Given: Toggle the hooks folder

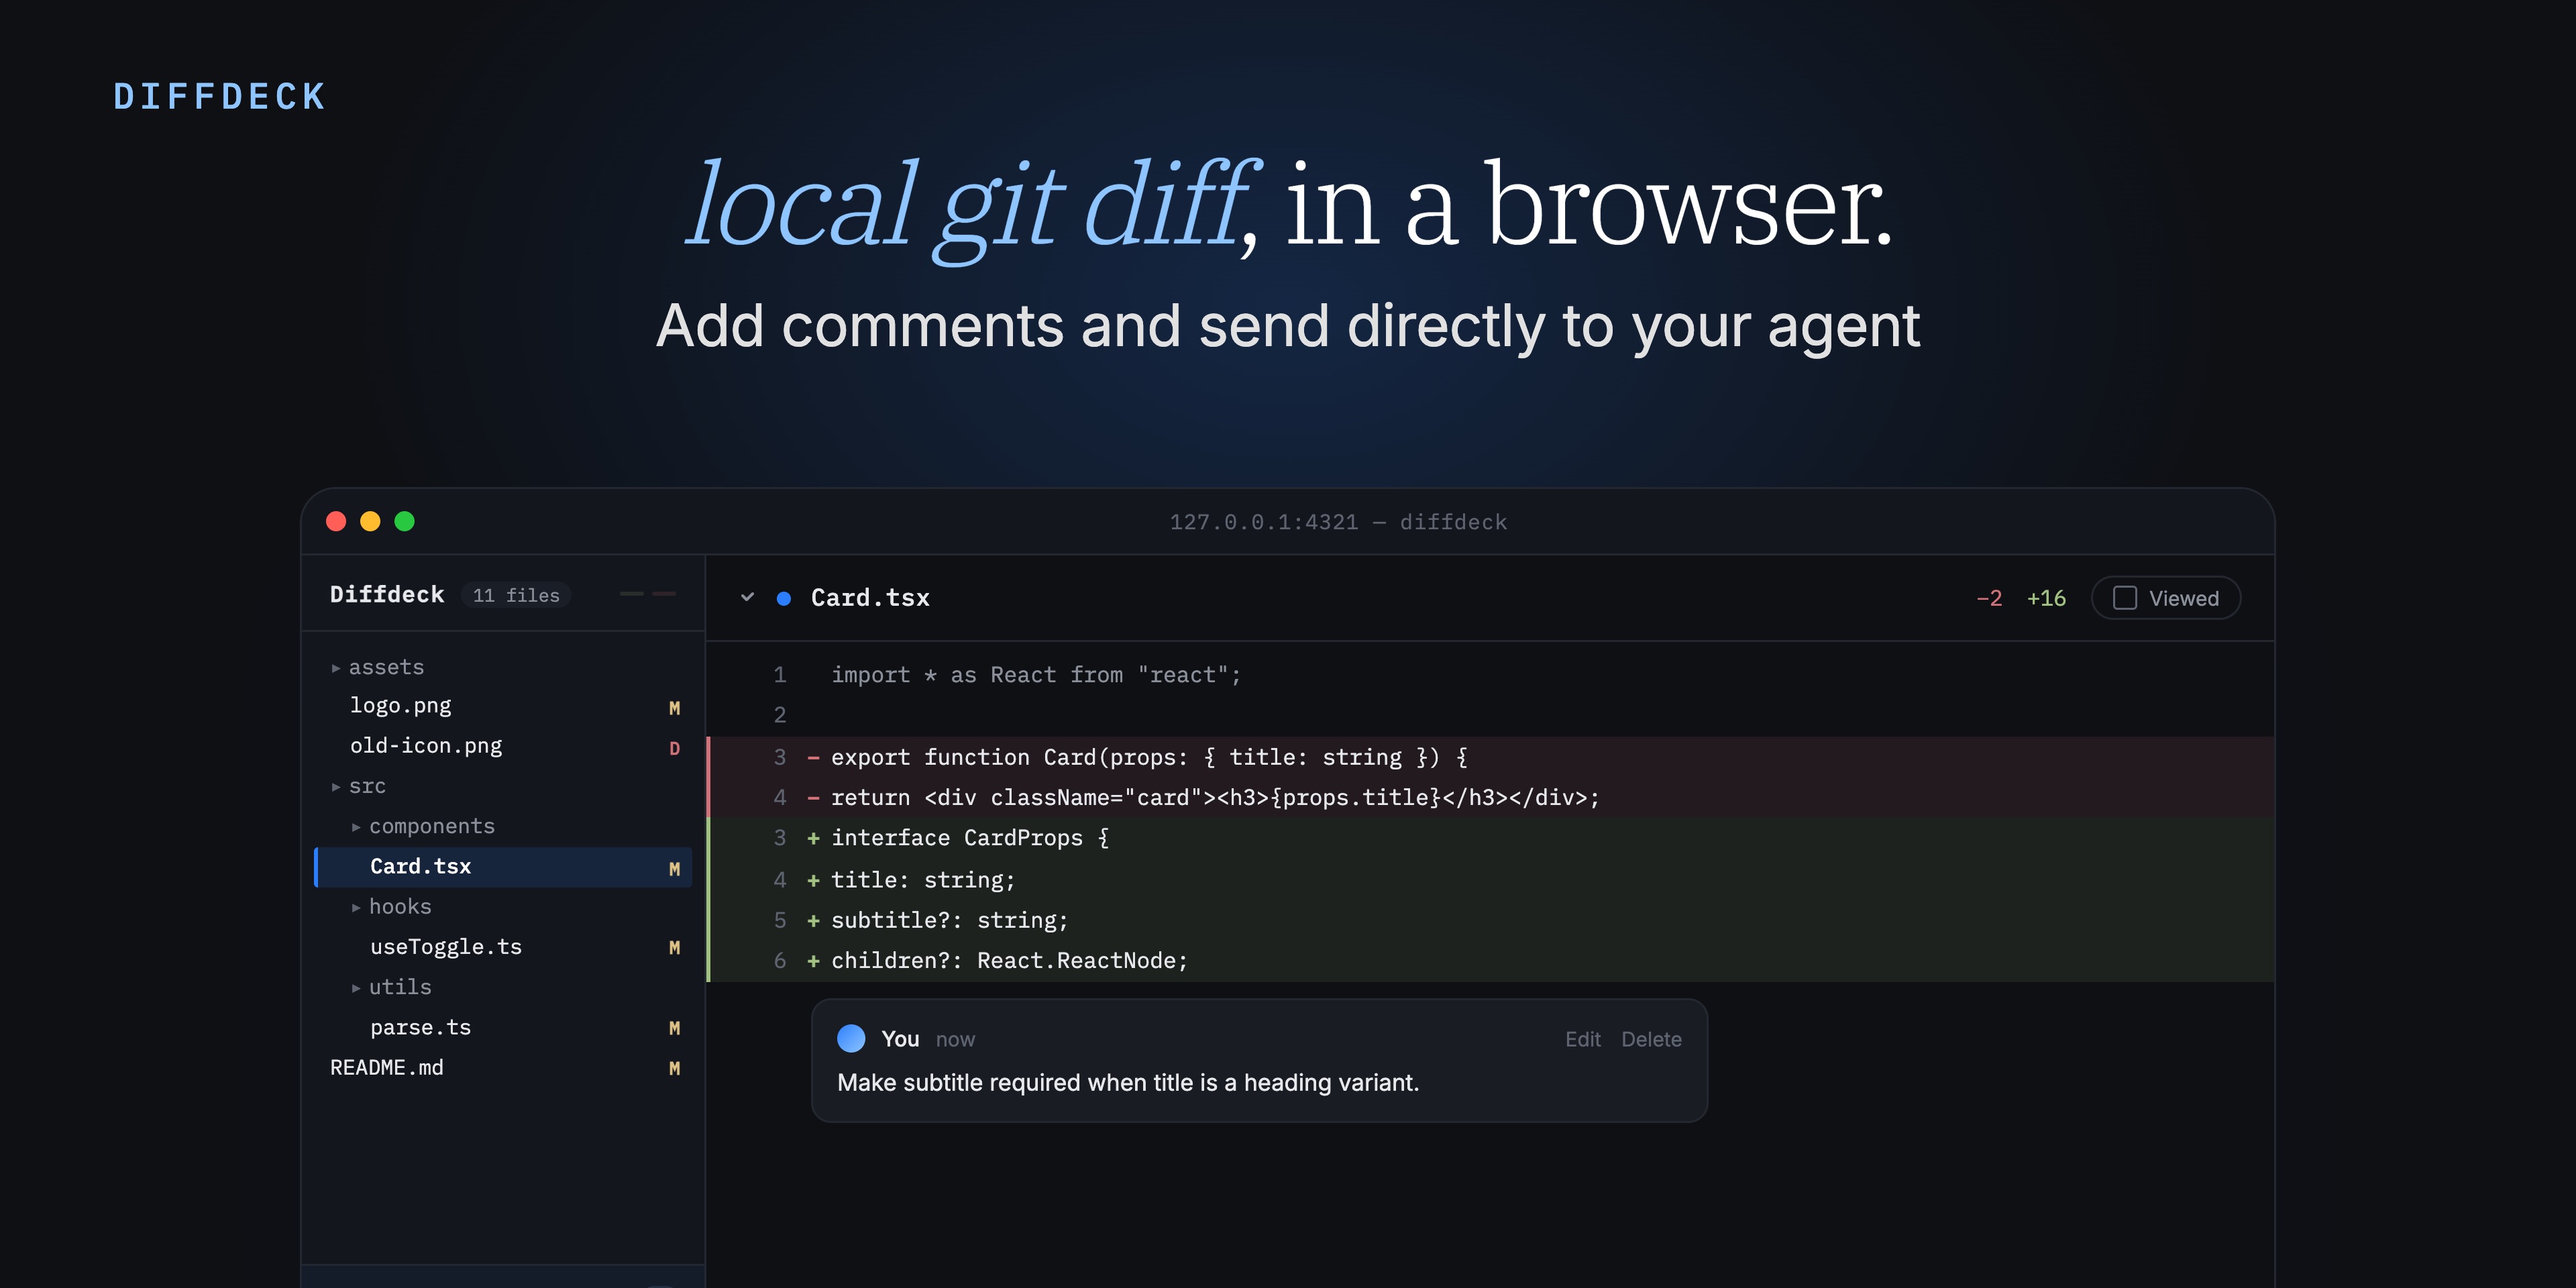Looking at the screenshot, I should 391,906.
